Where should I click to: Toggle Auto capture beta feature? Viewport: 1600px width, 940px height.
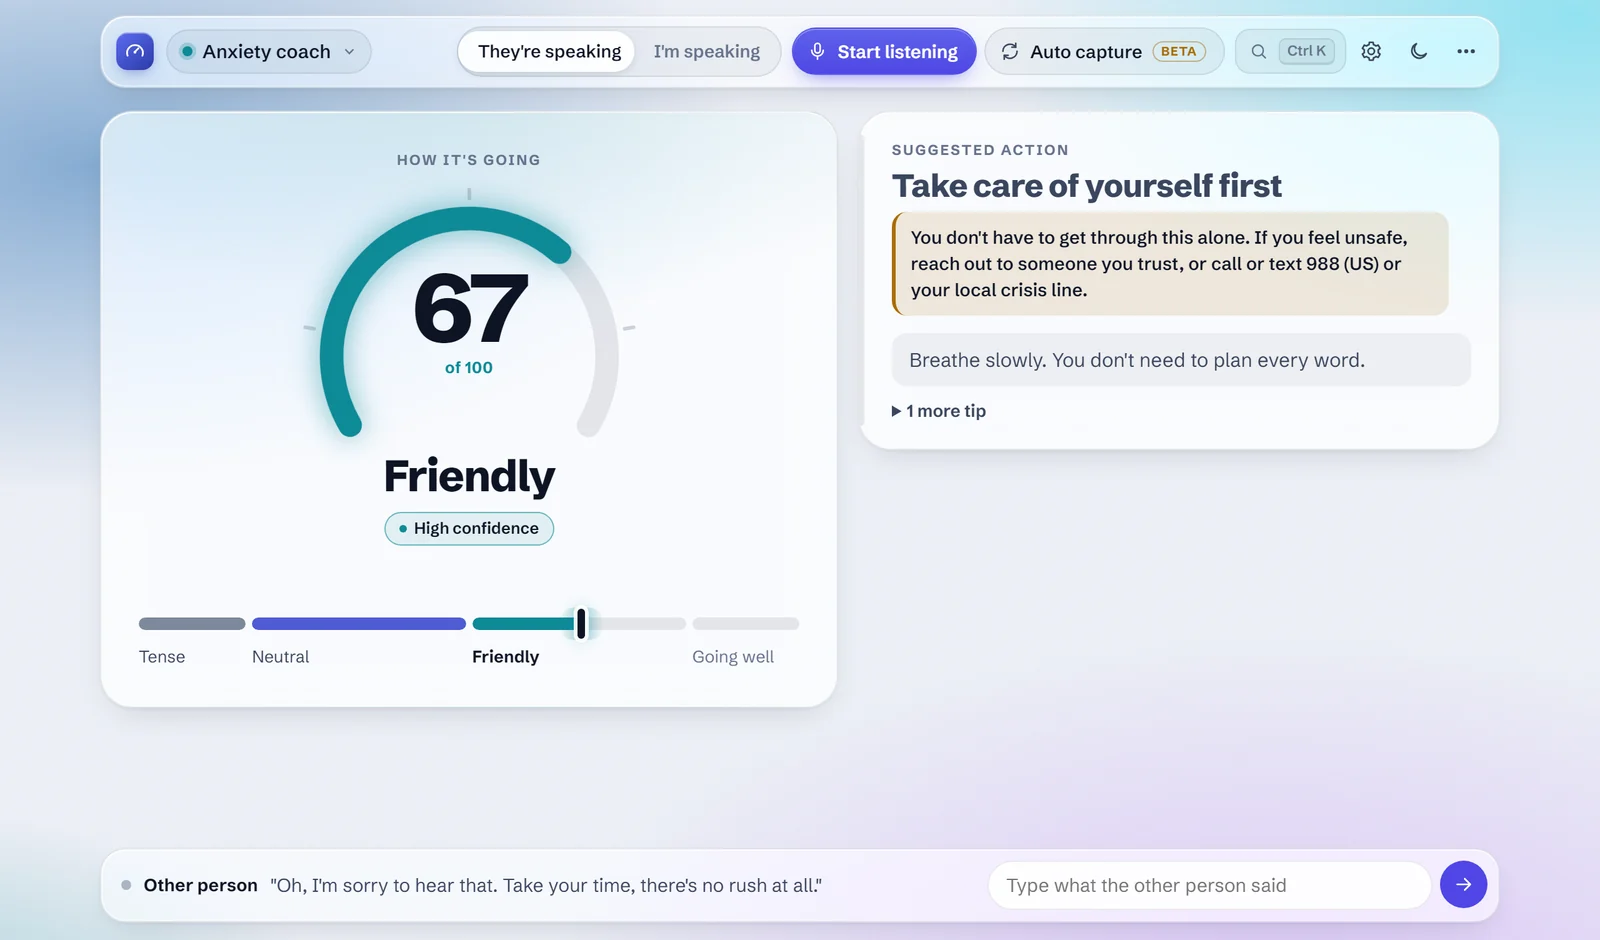point(1104,51)
